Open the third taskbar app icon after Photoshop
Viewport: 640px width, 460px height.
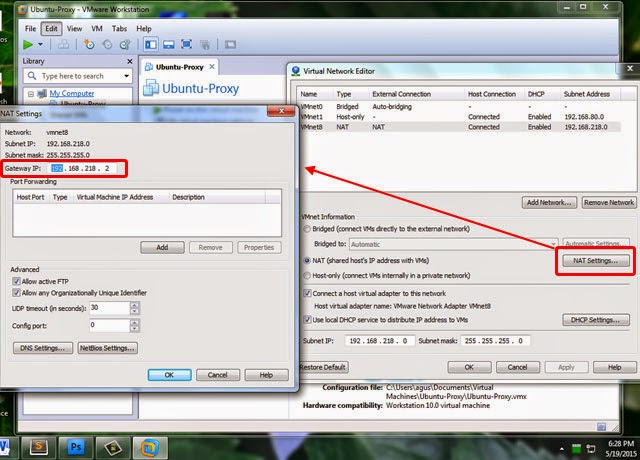point(113,447)
